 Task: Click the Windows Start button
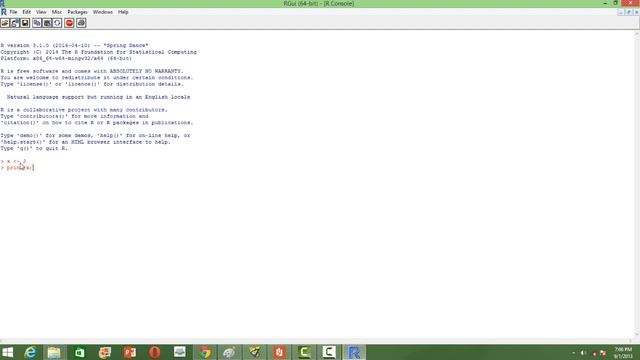(7, 352)
